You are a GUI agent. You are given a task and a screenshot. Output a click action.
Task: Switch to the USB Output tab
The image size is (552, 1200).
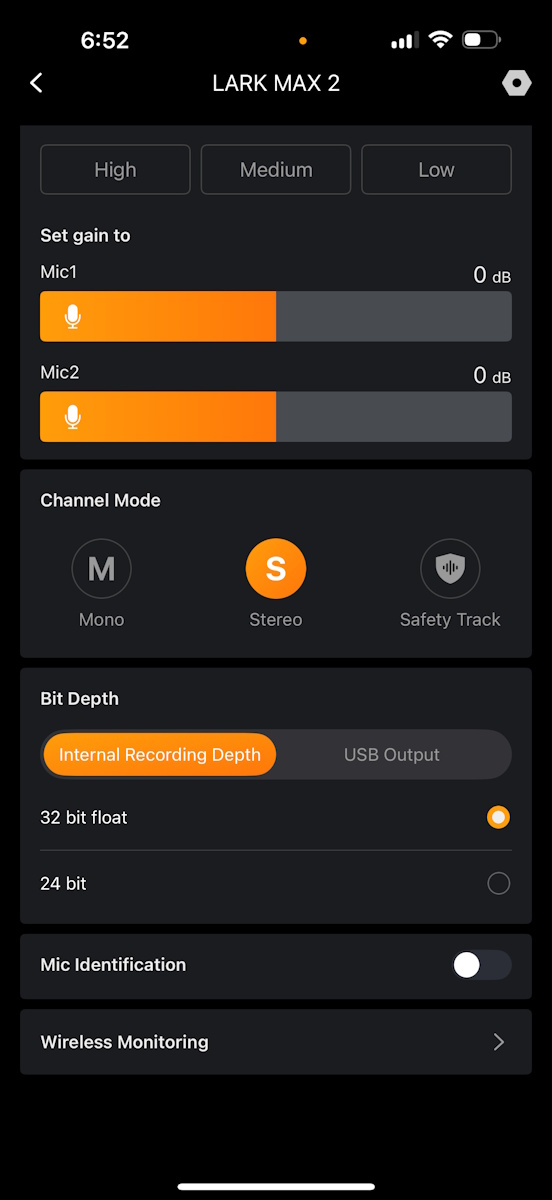[392, 755]
